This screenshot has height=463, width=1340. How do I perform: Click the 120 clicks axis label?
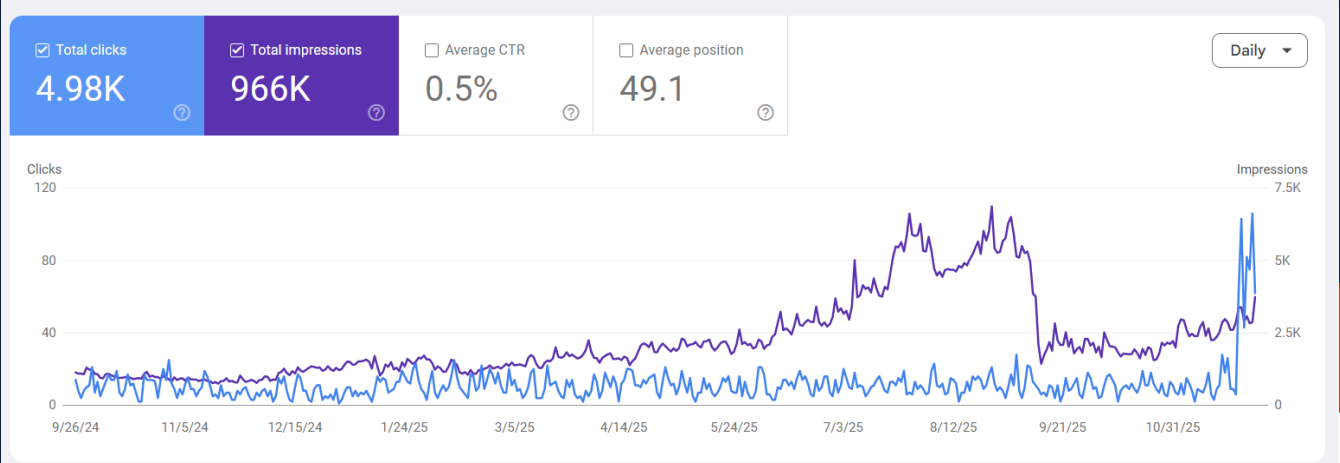[45, 188]
